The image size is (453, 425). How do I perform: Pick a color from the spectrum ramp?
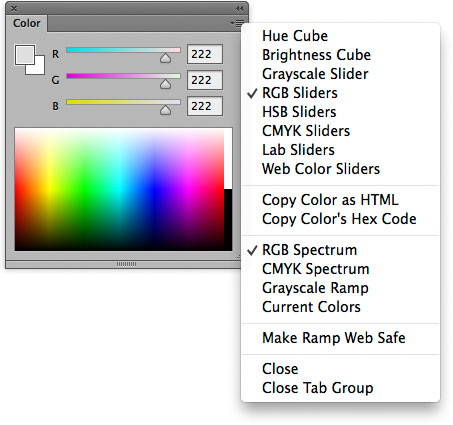pyautogui.click(x=119, y=189)
